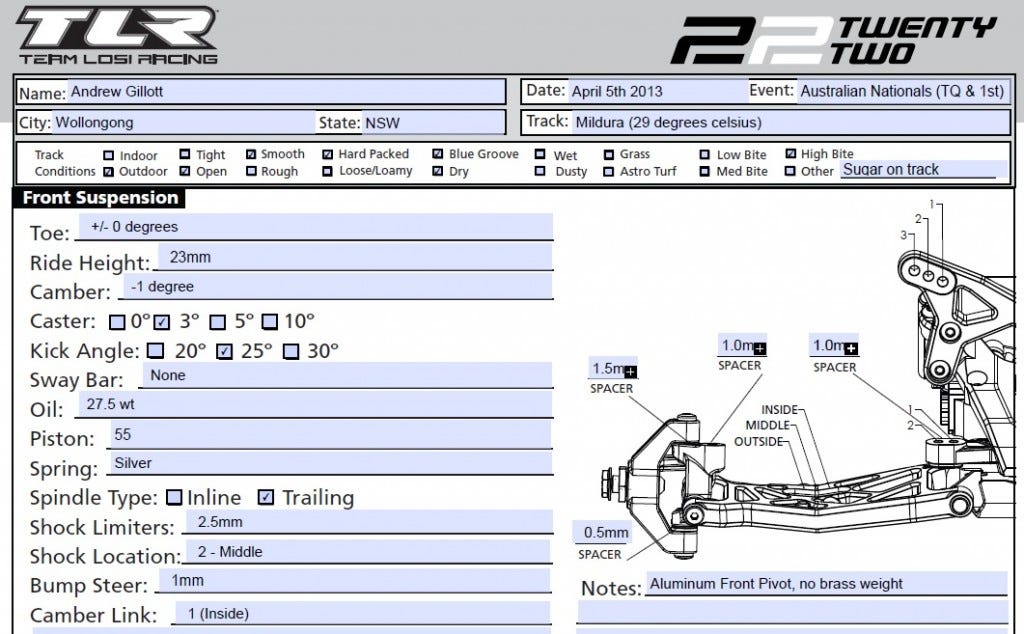Enable the Wet condition checkbox
Image resolution: width=1024 pixels, height=634 pixels.
pos(540,154)
